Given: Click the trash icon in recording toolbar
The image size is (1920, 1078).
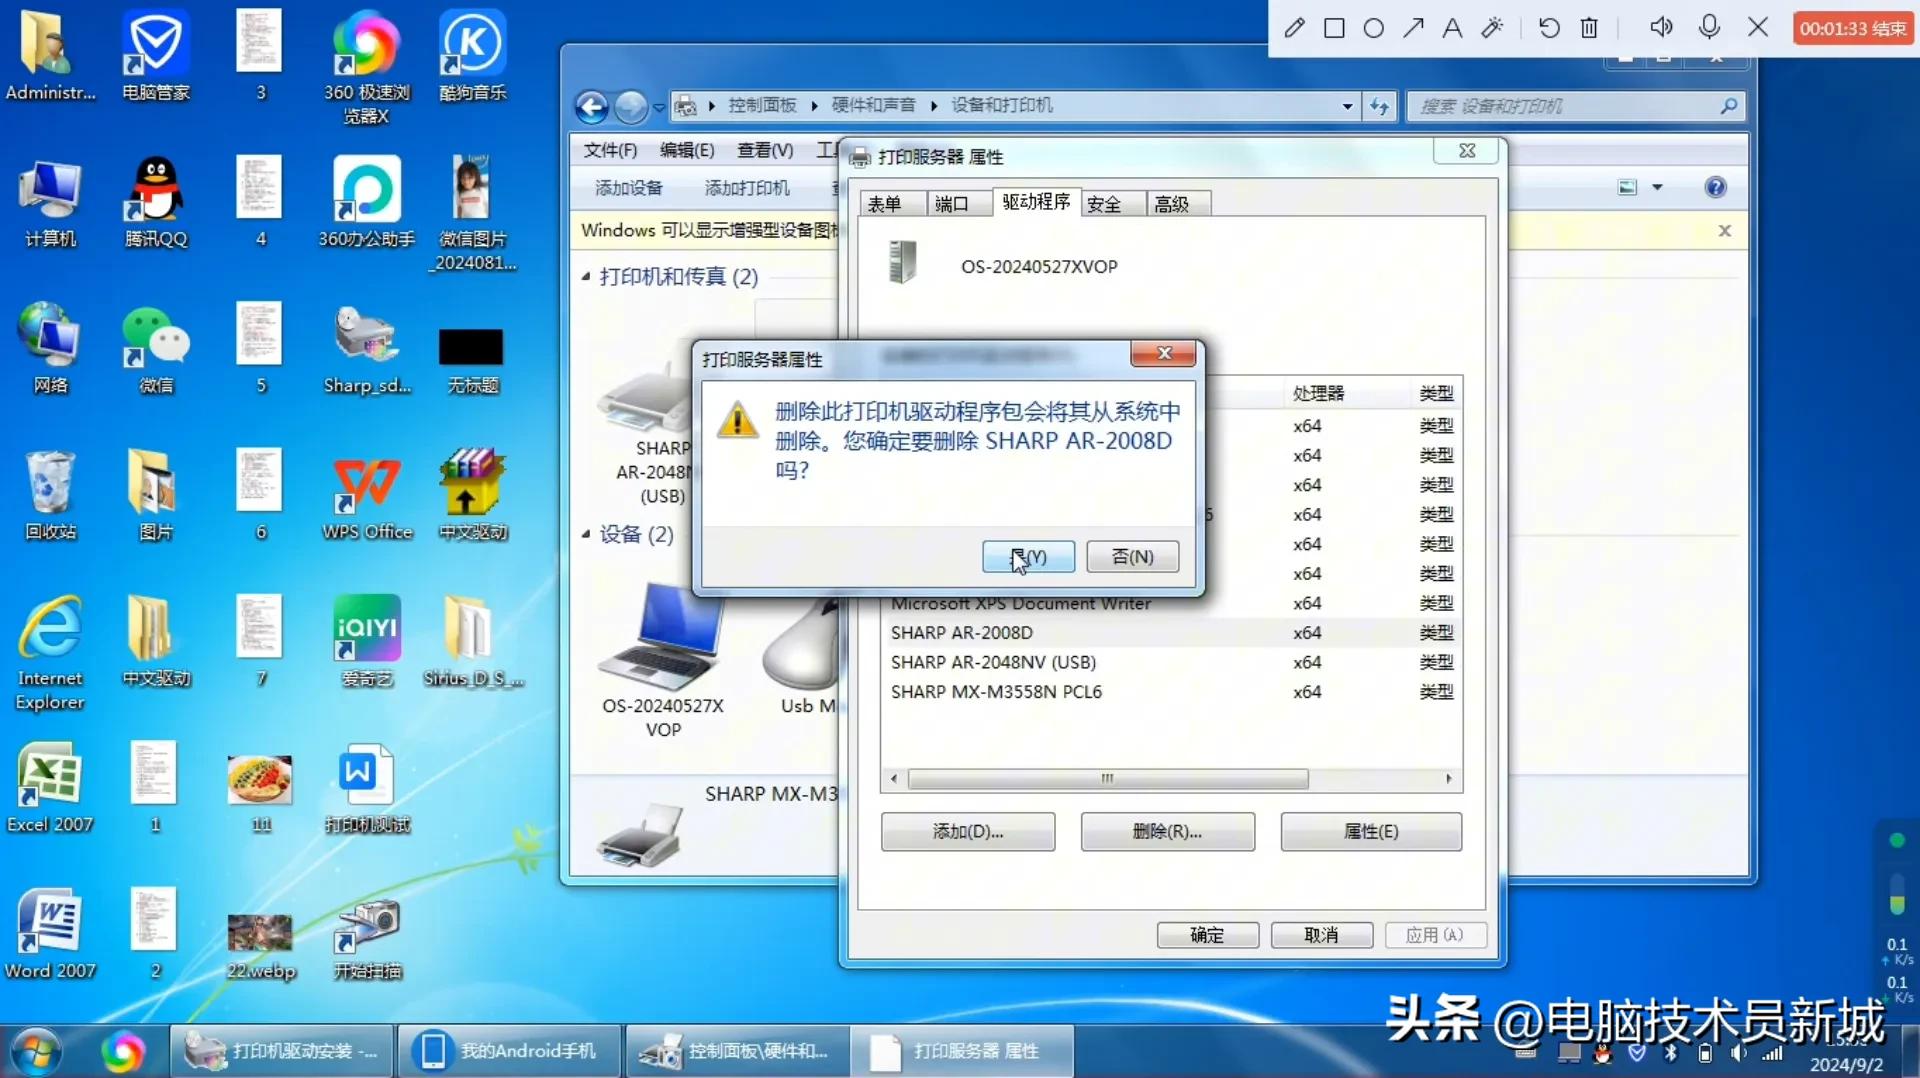Looking at the screenshot, I should 1589,28.
